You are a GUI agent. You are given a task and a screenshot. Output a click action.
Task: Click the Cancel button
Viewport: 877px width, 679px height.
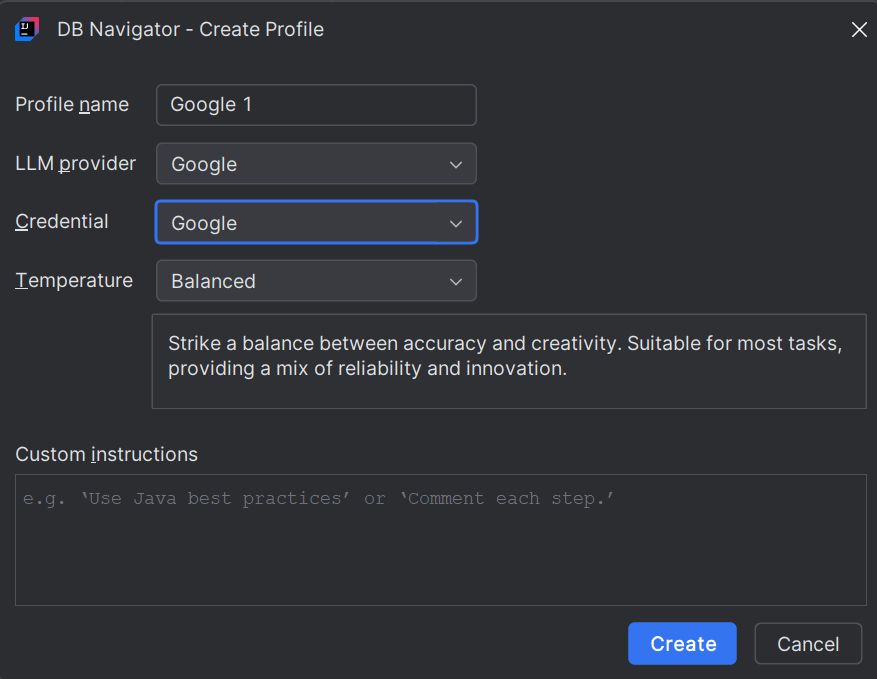[x=808, y=644]
